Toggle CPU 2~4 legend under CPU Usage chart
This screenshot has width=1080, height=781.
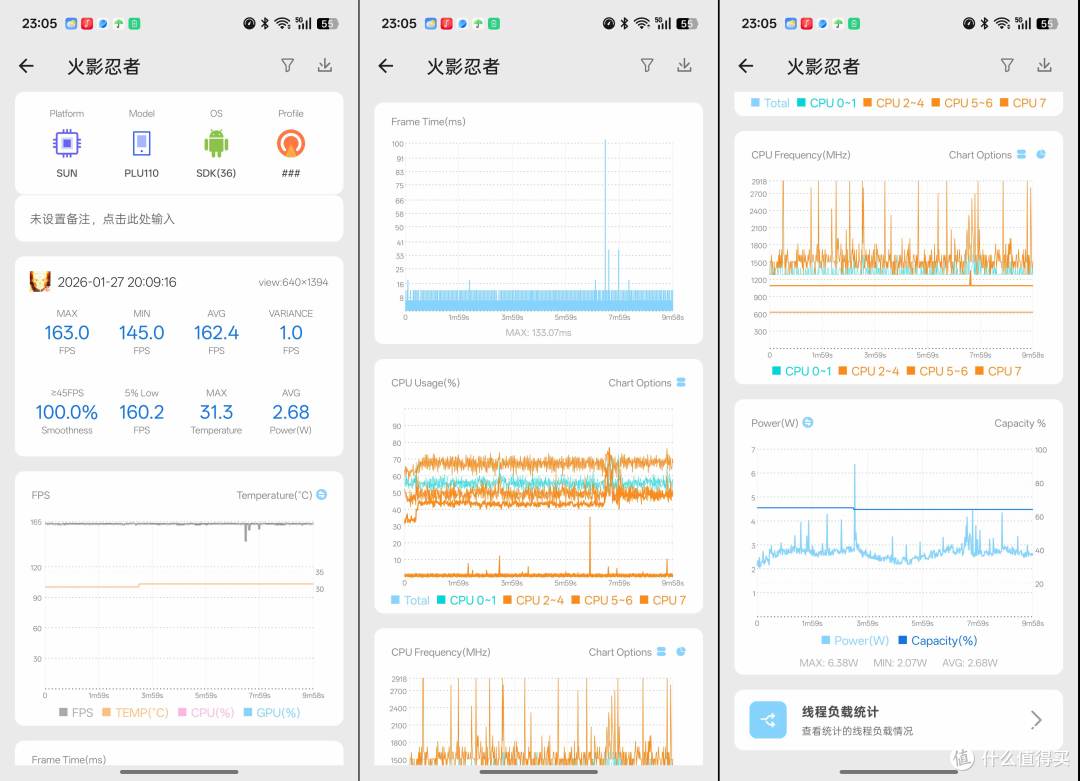[x=533, y=600]
